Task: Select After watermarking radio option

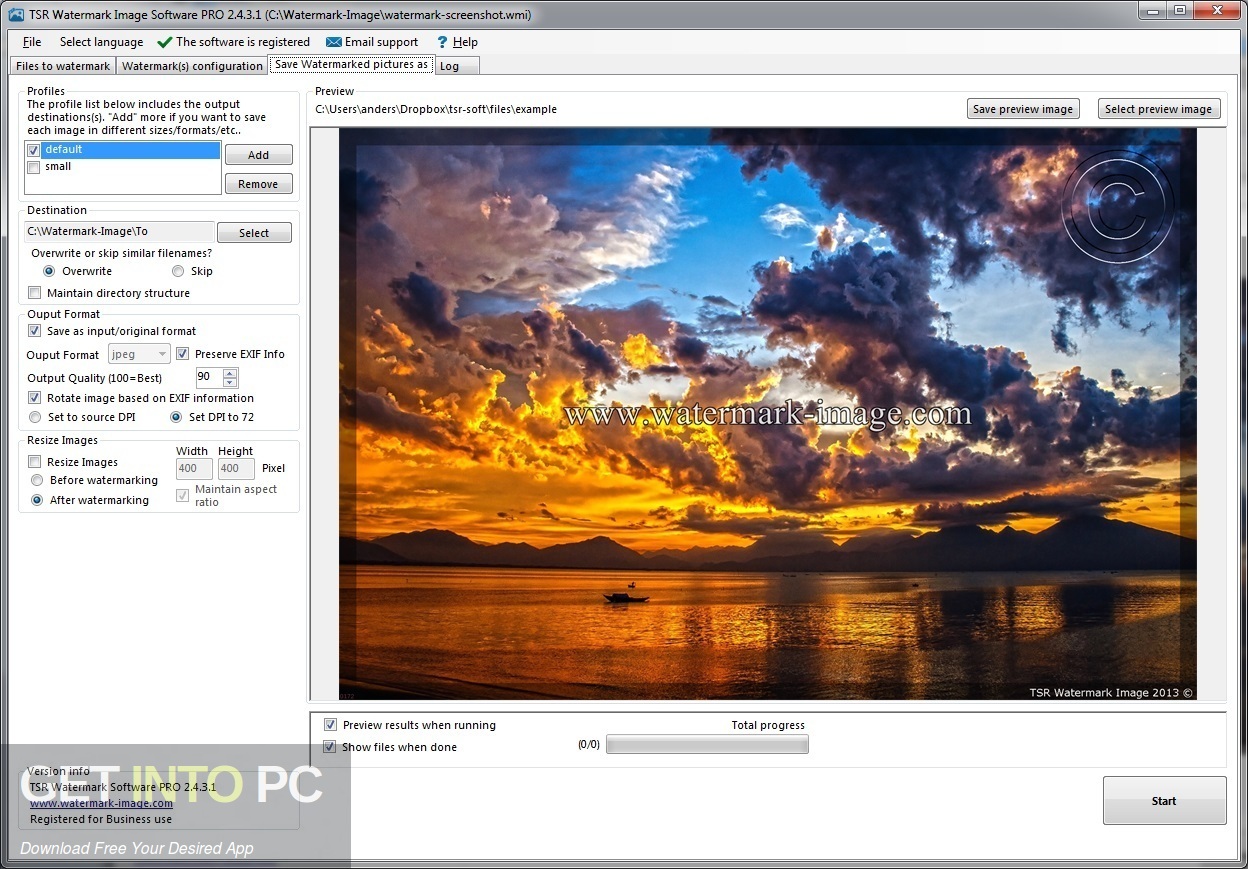Action: pos(37,500)
